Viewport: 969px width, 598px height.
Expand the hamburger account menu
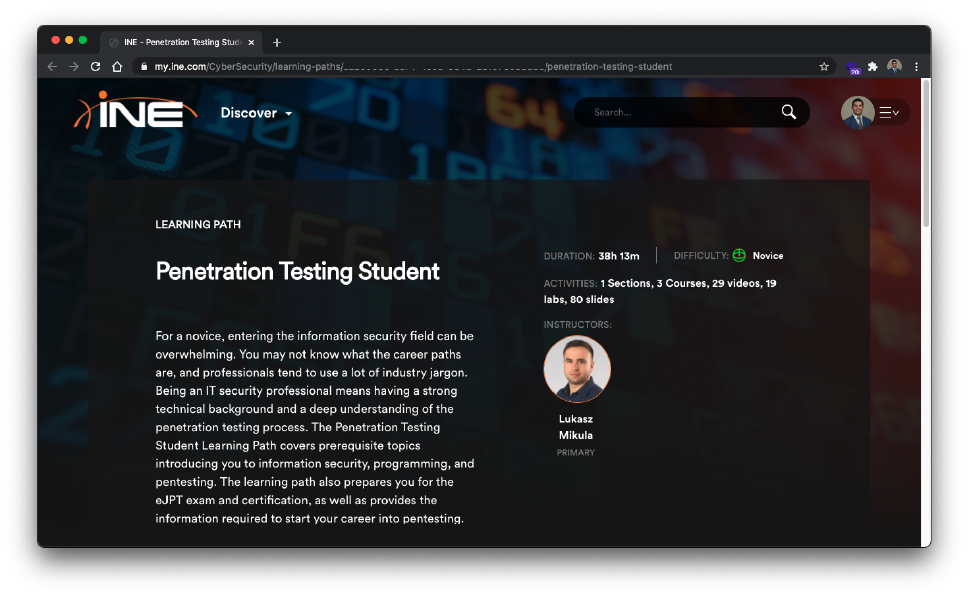pos(889,112)
